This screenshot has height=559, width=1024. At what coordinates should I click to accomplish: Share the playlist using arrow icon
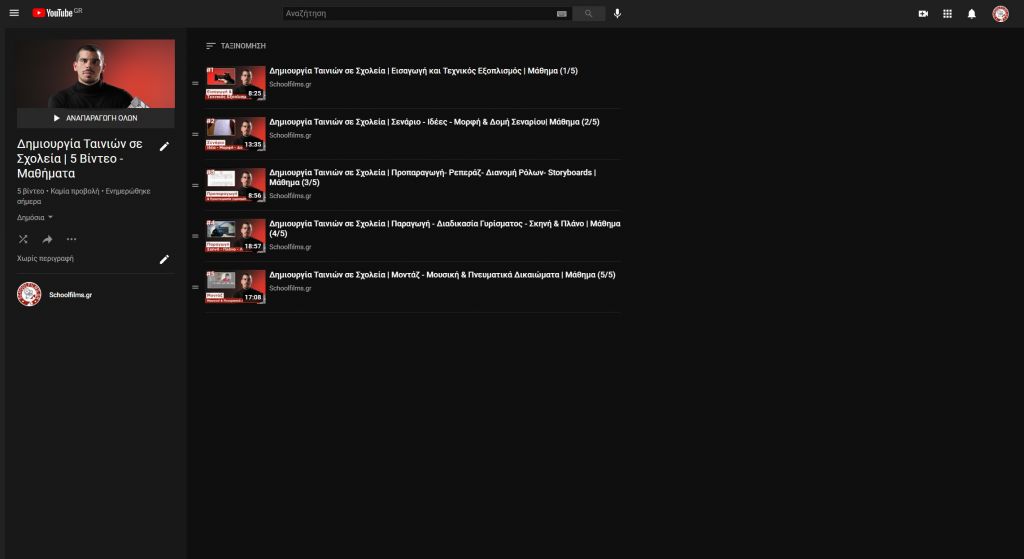tap(47, 239)
